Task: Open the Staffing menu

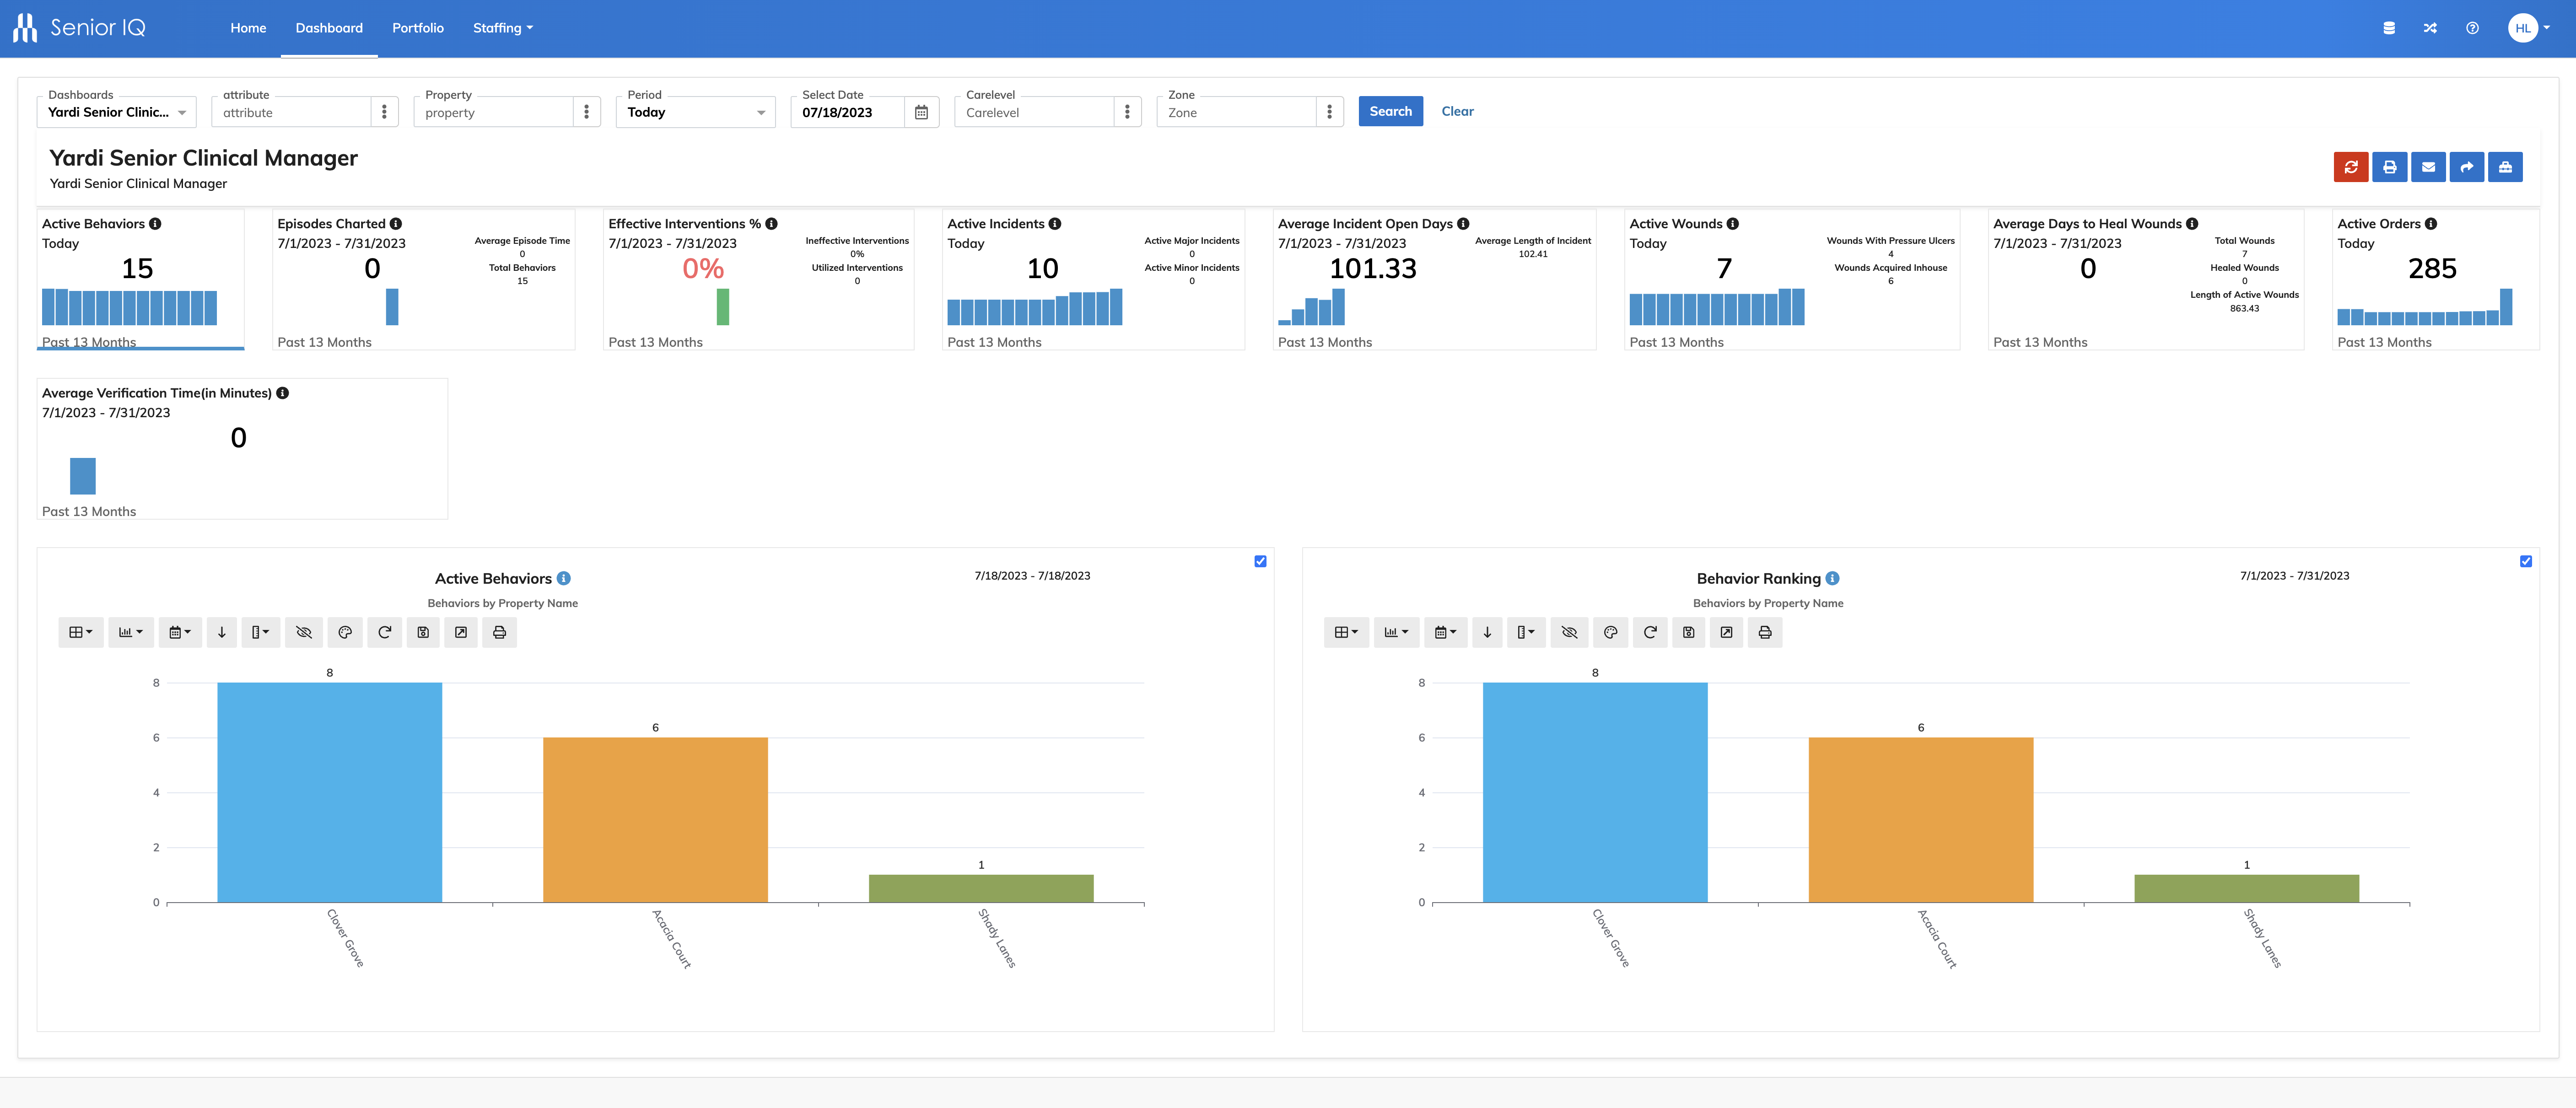Action: coord(502,28)
